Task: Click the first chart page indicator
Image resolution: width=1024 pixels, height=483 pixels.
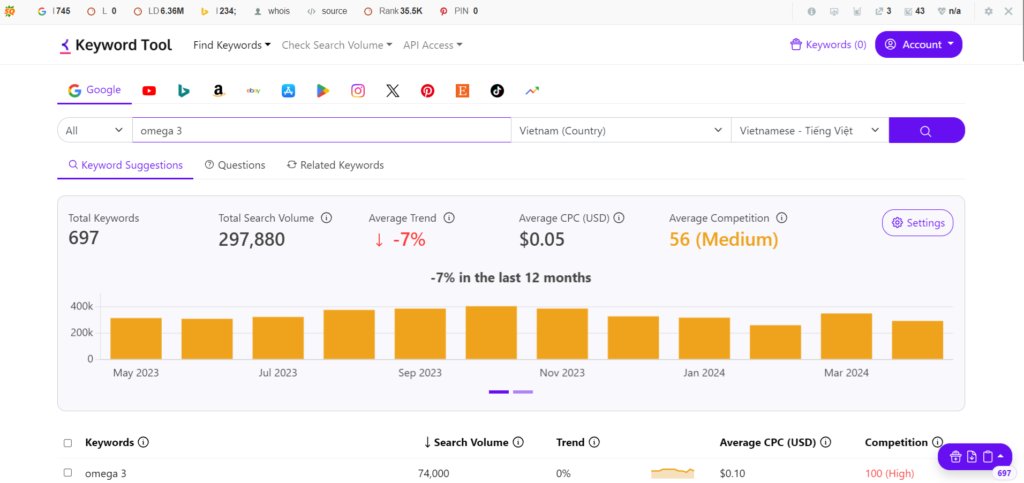Action: [499, 392]
